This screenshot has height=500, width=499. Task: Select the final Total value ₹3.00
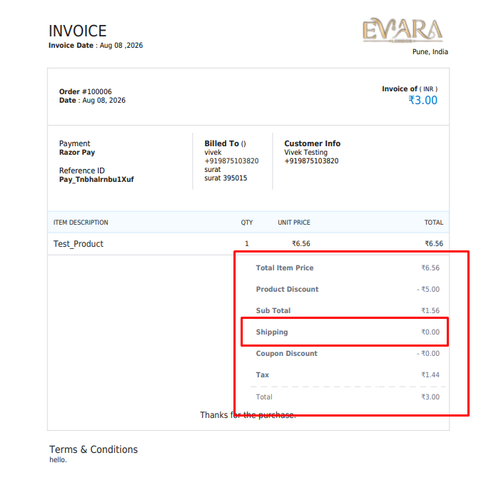[430, 397]
